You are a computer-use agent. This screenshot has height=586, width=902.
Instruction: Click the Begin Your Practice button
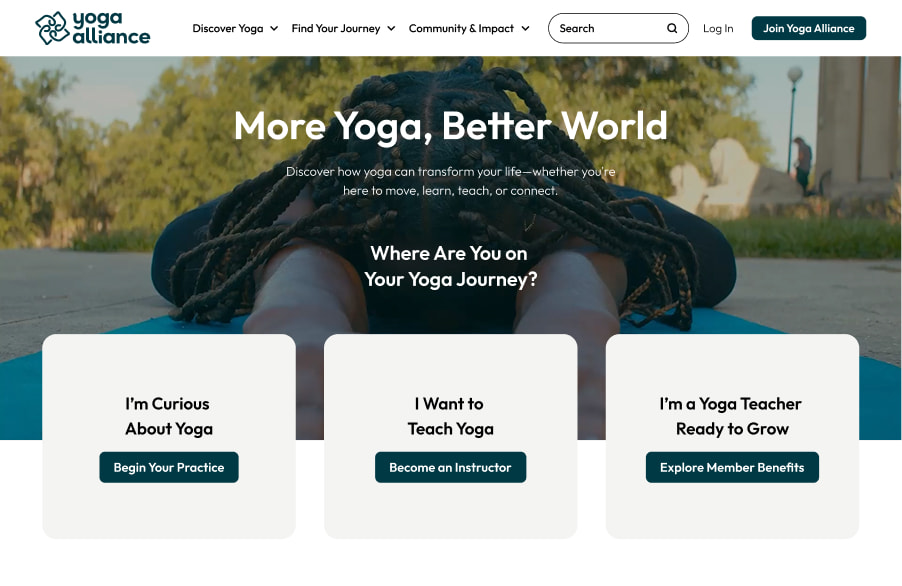point(169,467)
